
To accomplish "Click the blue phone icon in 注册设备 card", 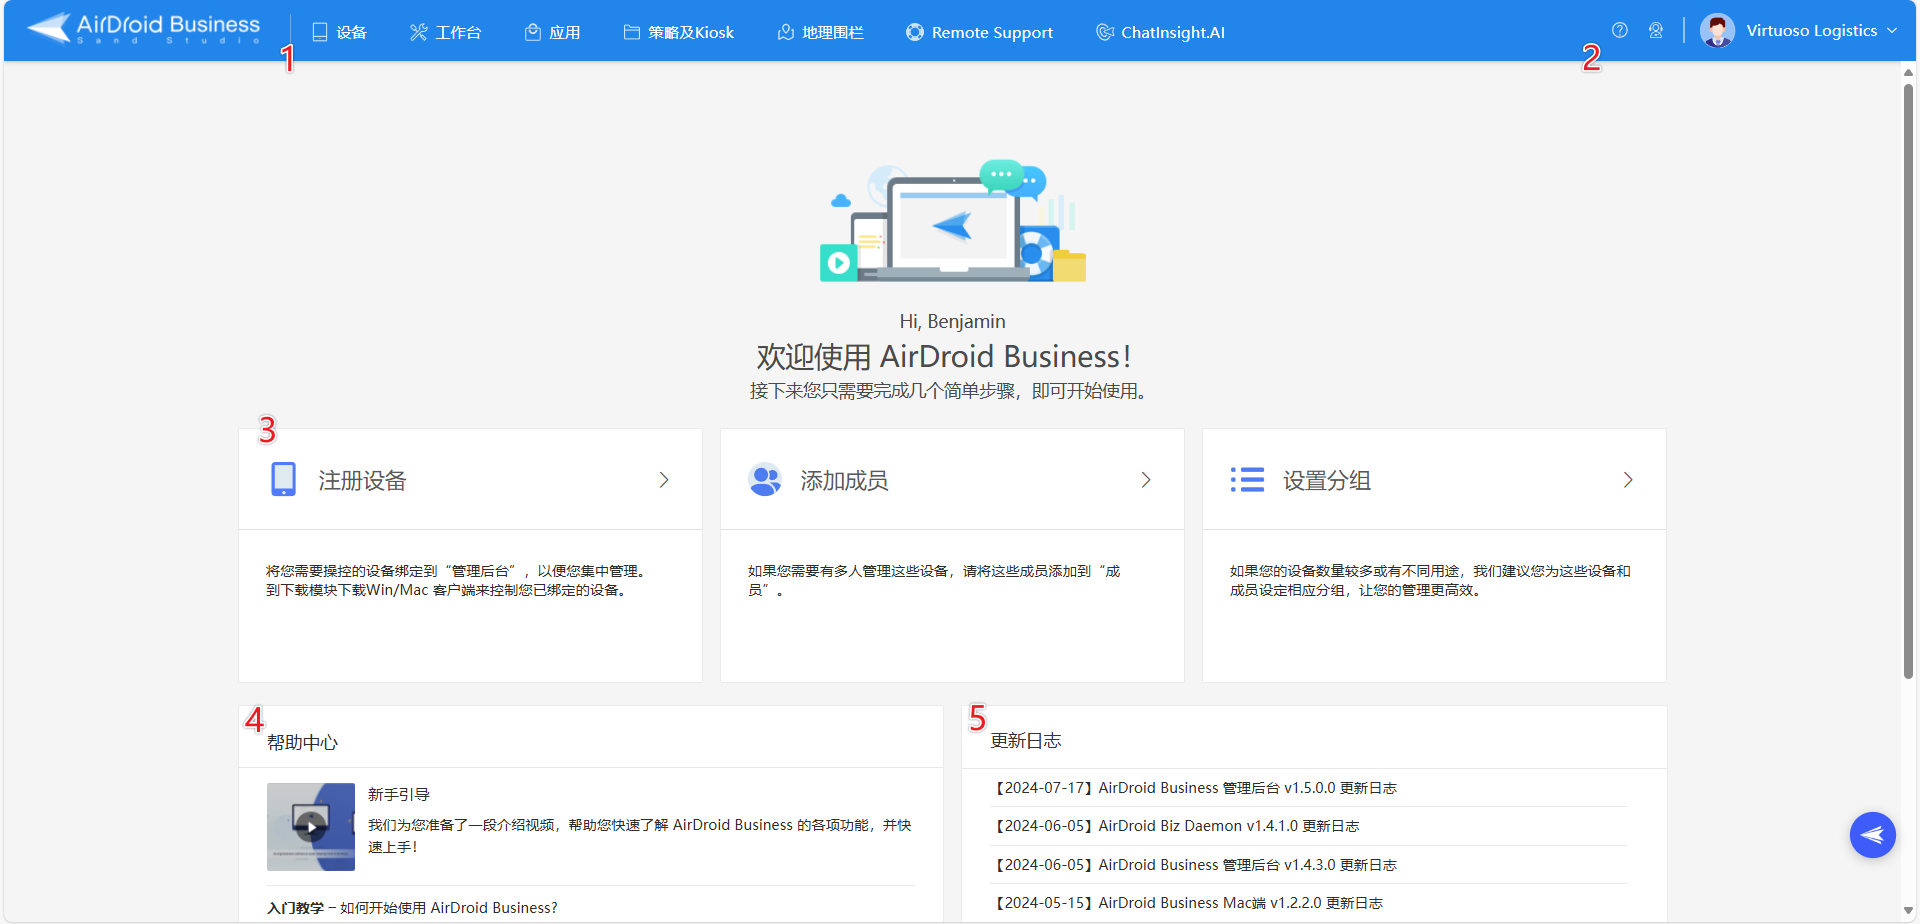I will pyautogui.click(x=284, y=479).
